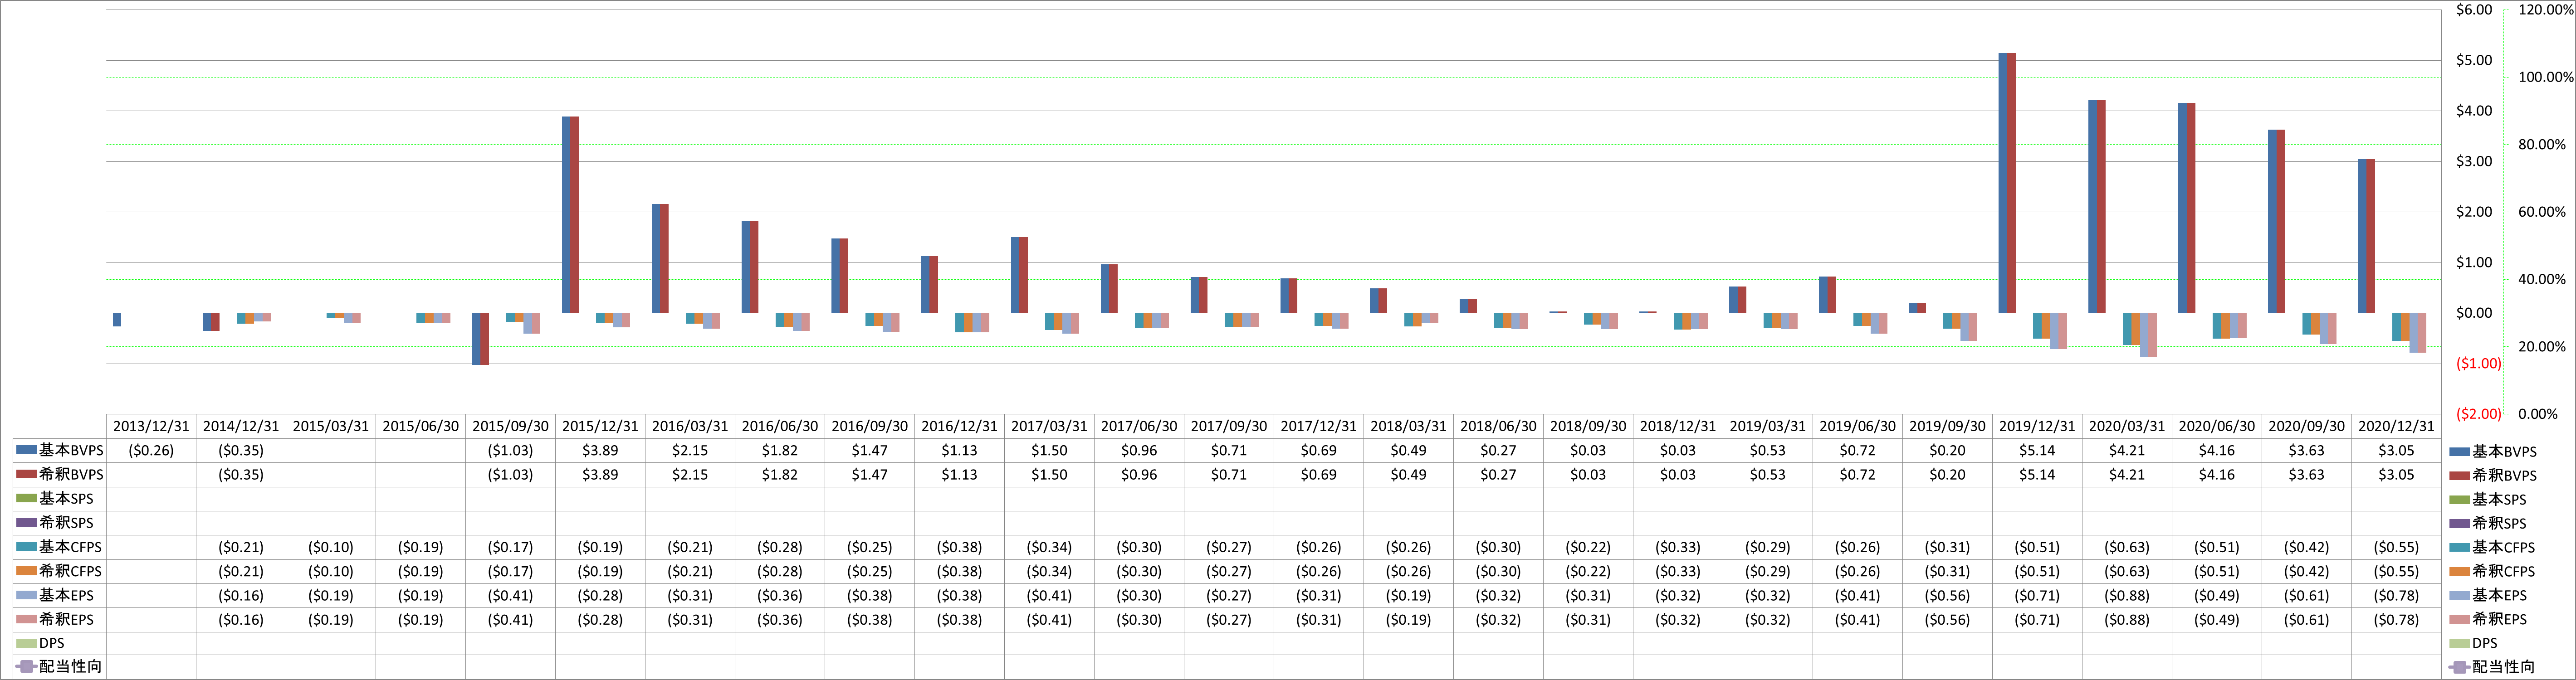Select 基本CFPS cell ($0.10) for 2015/03/31
The height and width of the screenshot is (680, 2576).
[331, 547]
